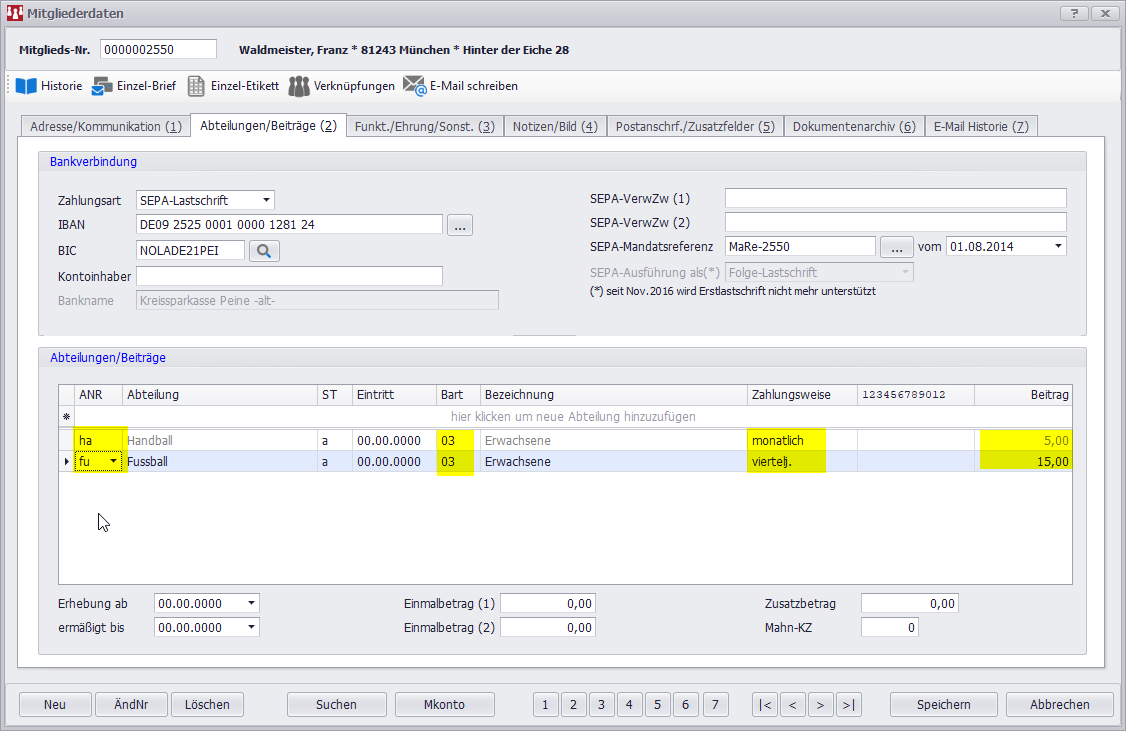Click ellipsis button beside SEPA-Mandatsreferenz
This screenshot has width=1126, height=731.
tap(896, 246)
